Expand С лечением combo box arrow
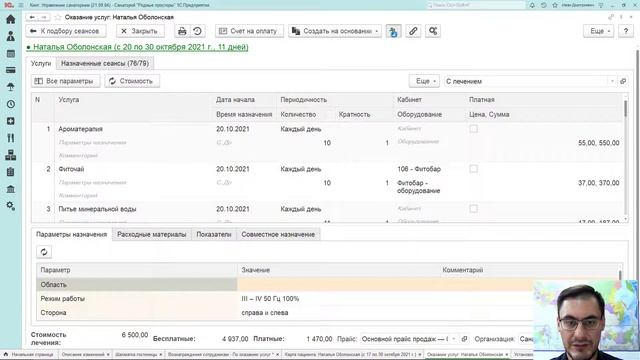This screenshot has width=640, height=360. [x=612, y=81]
